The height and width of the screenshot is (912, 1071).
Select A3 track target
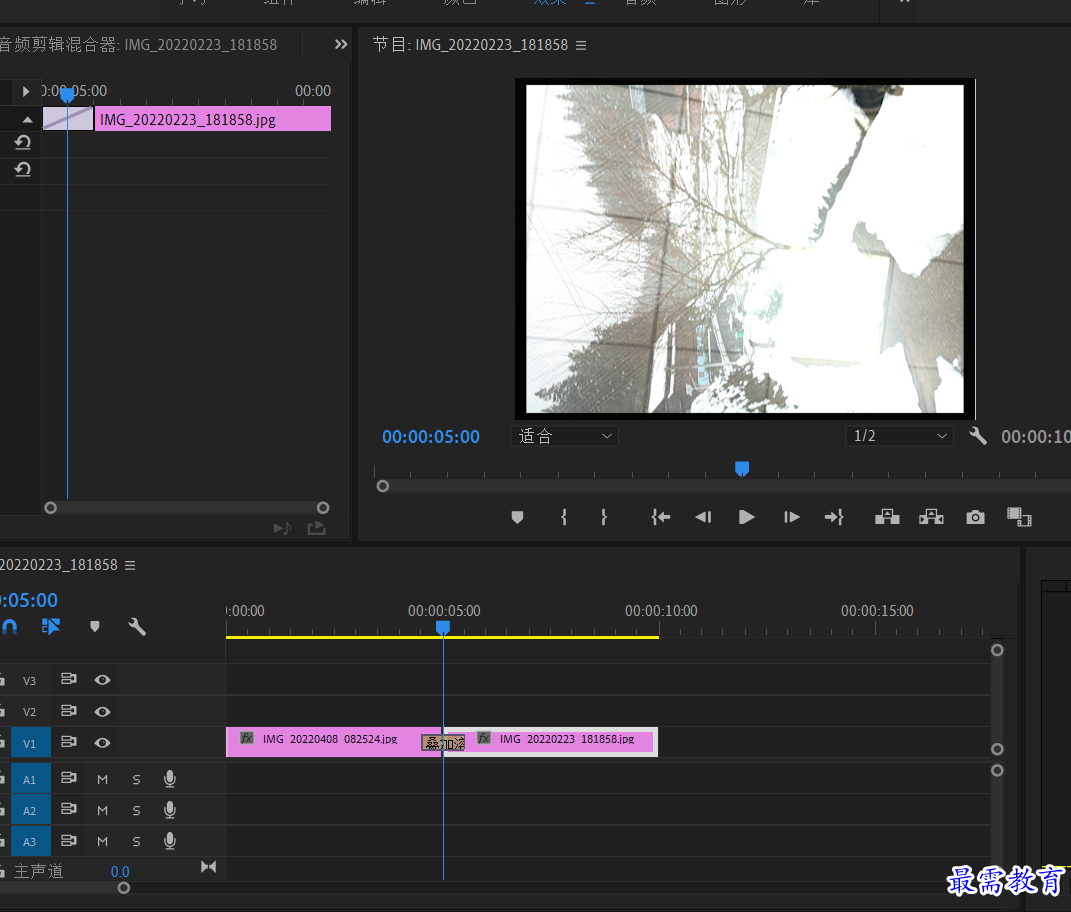click(x=30, y=842)
